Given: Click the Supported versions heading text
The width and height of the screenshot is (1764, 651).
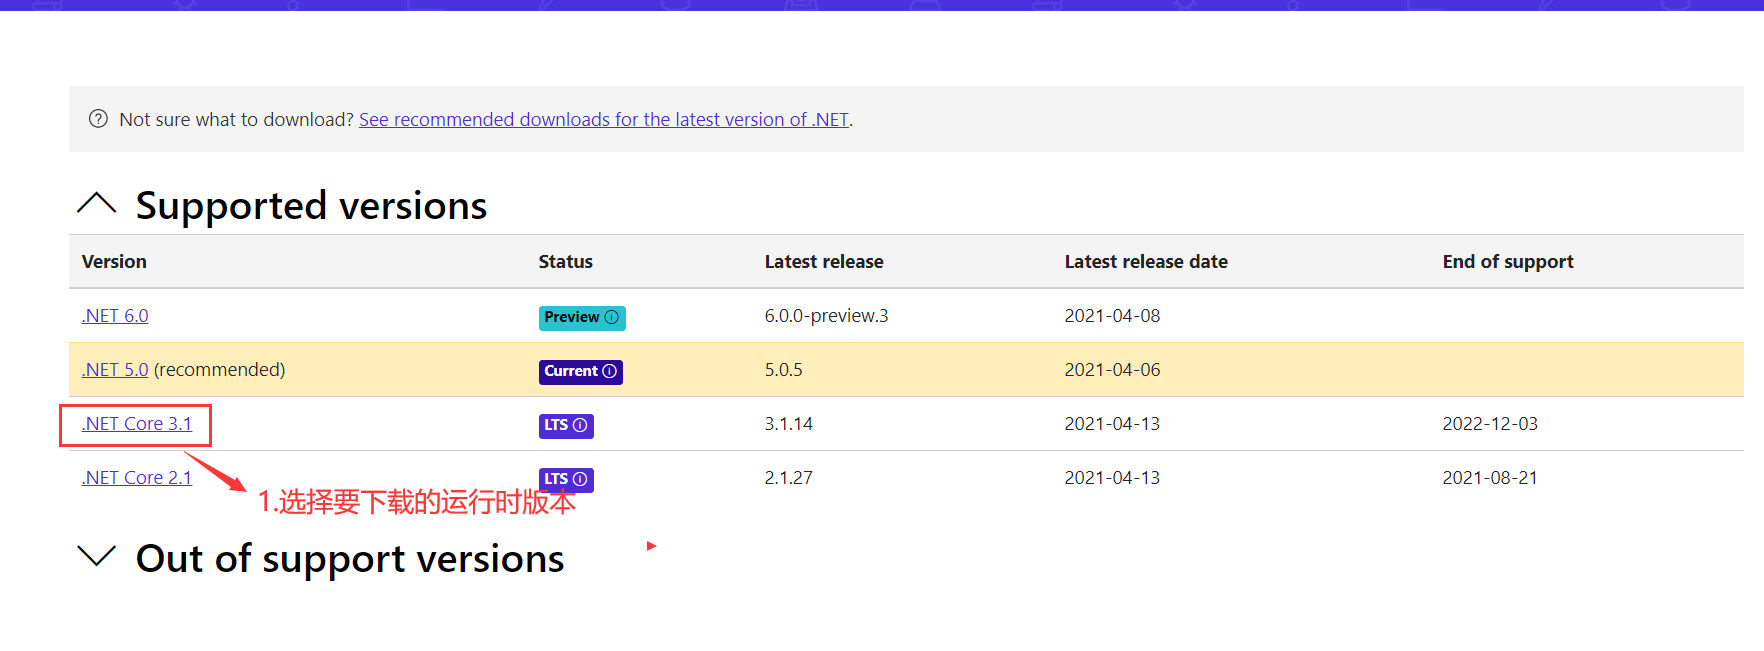Looking at the screenshot, I should pyautogui.click(x=311, y=206).
